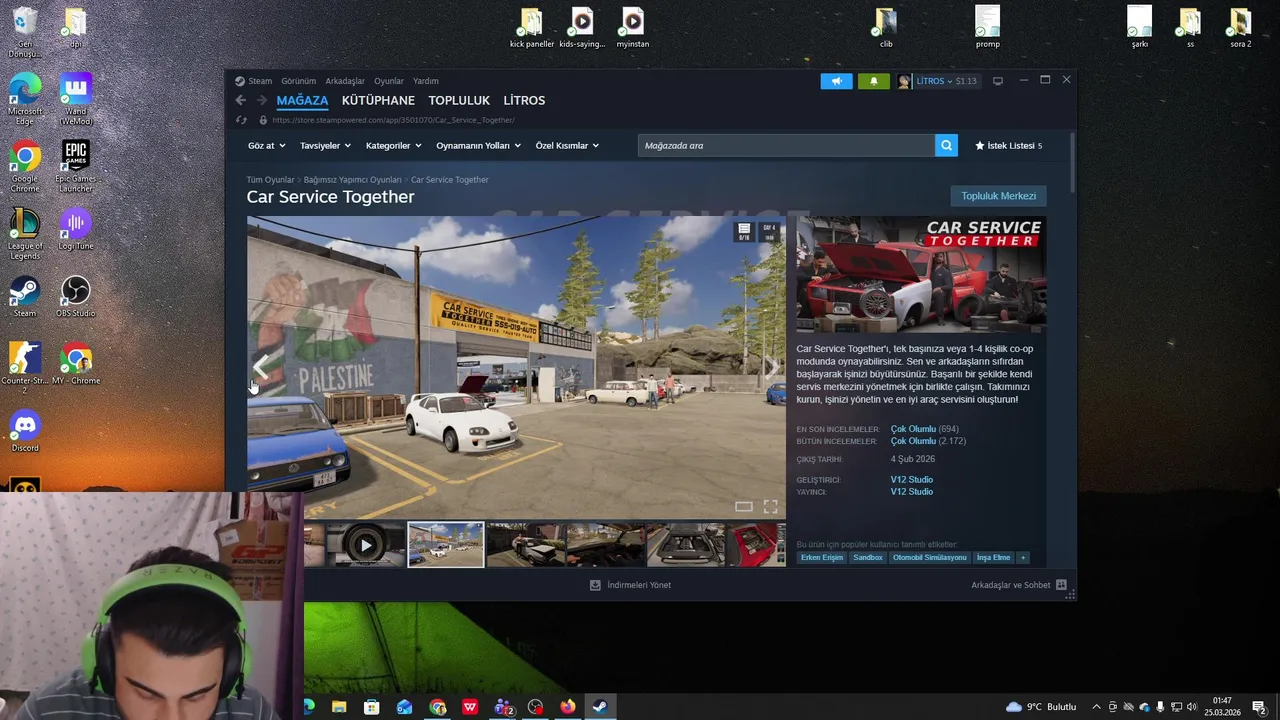The image size is (1280, 720).
Task: Switch to MAĞAZA tab
Action: pyautogui.click(x=302, y=100)
